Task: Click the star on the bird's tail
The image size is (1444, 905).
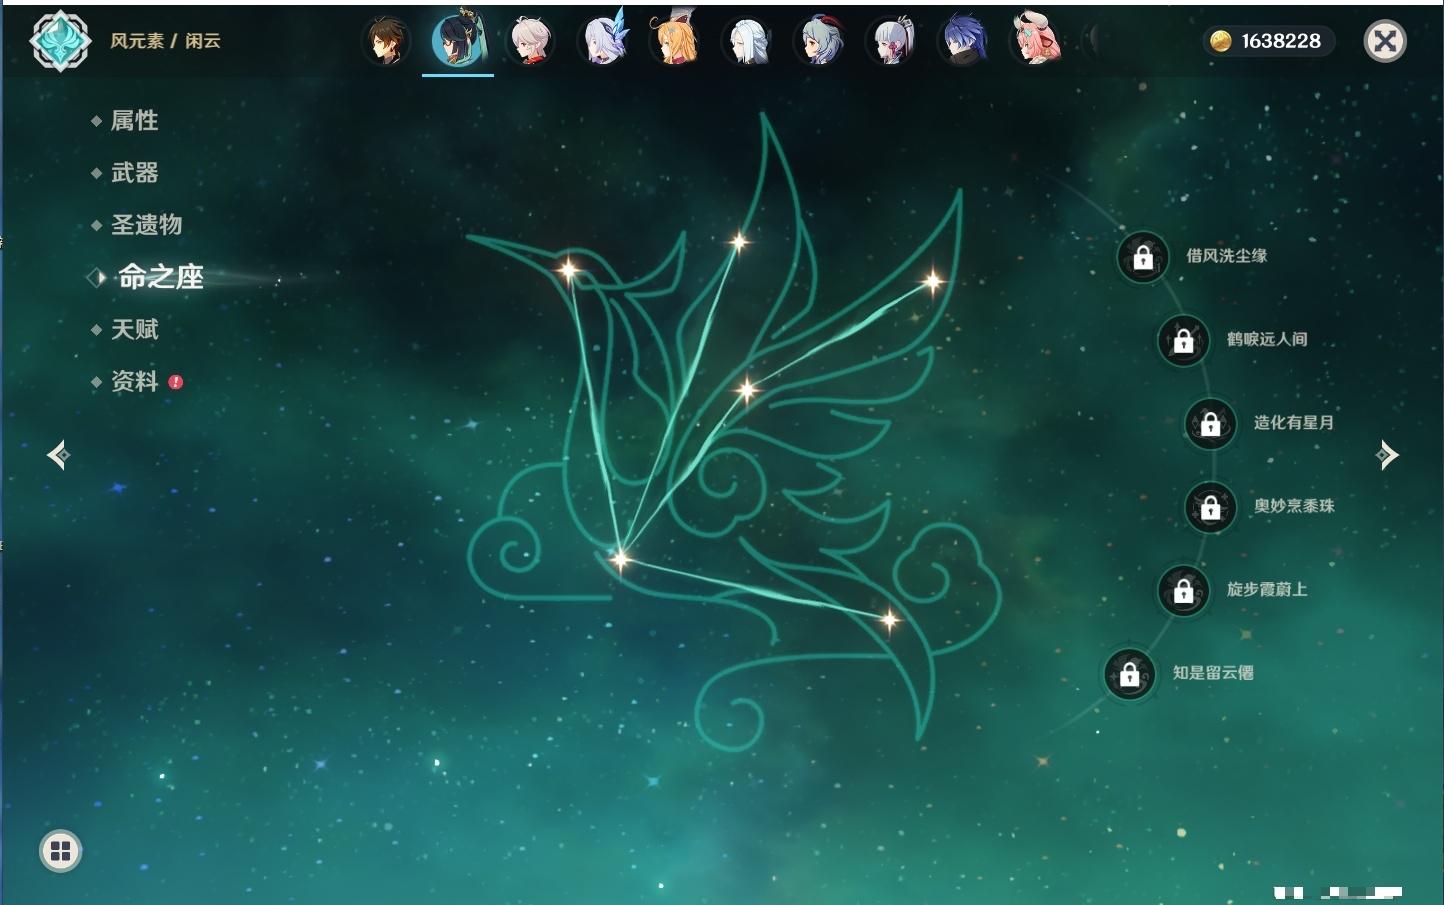Action: click(889, 621)
